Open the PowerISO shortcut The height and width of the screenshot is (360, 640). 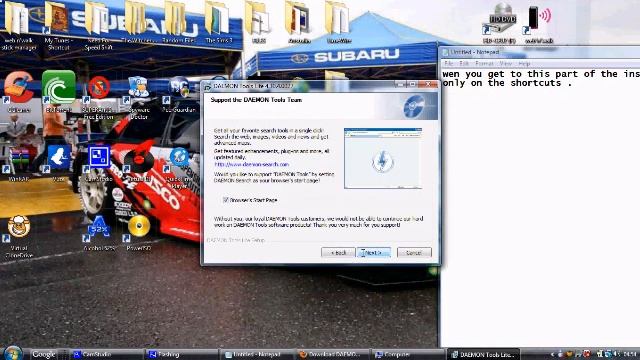(139, 232)
